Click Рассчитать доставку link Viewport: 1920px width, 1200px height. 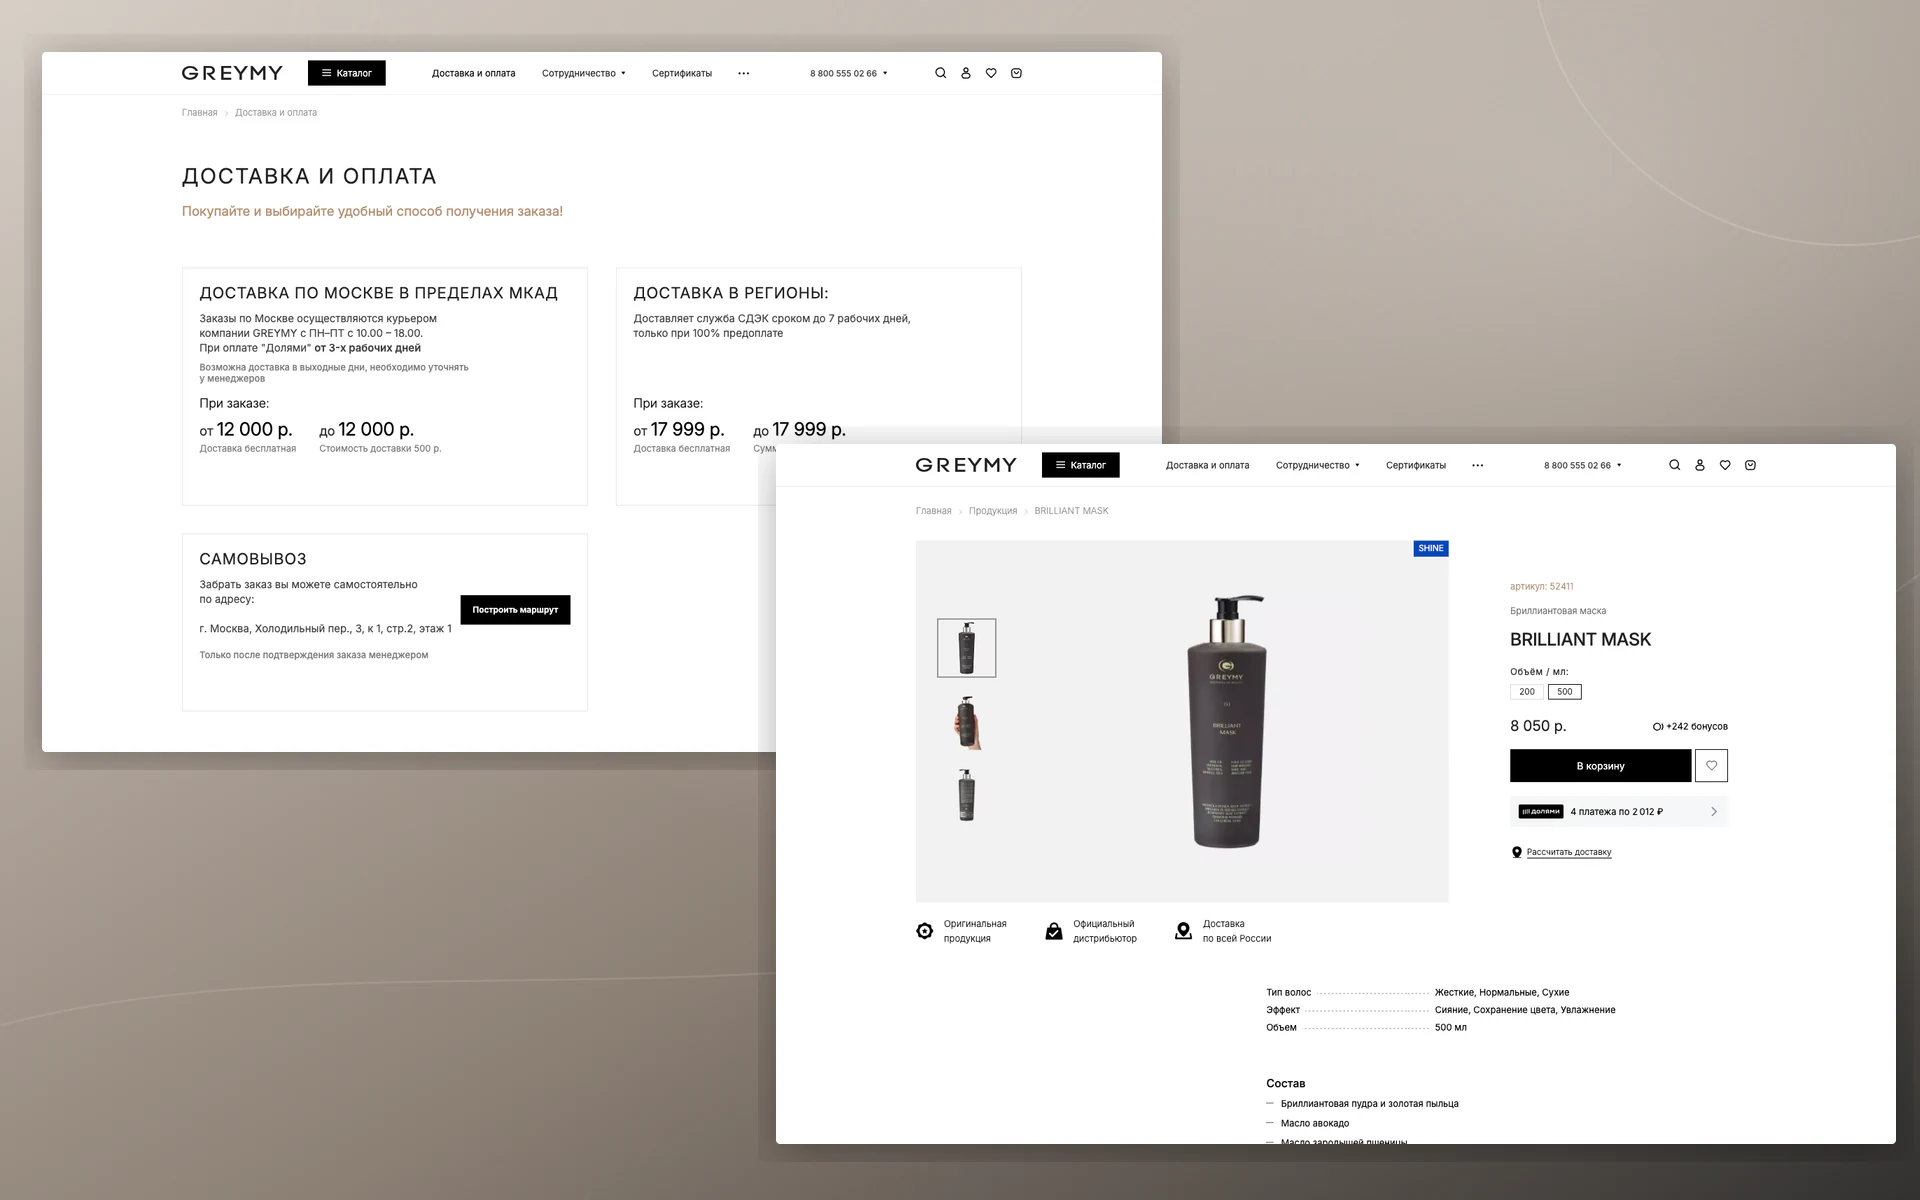[1569, 852]
